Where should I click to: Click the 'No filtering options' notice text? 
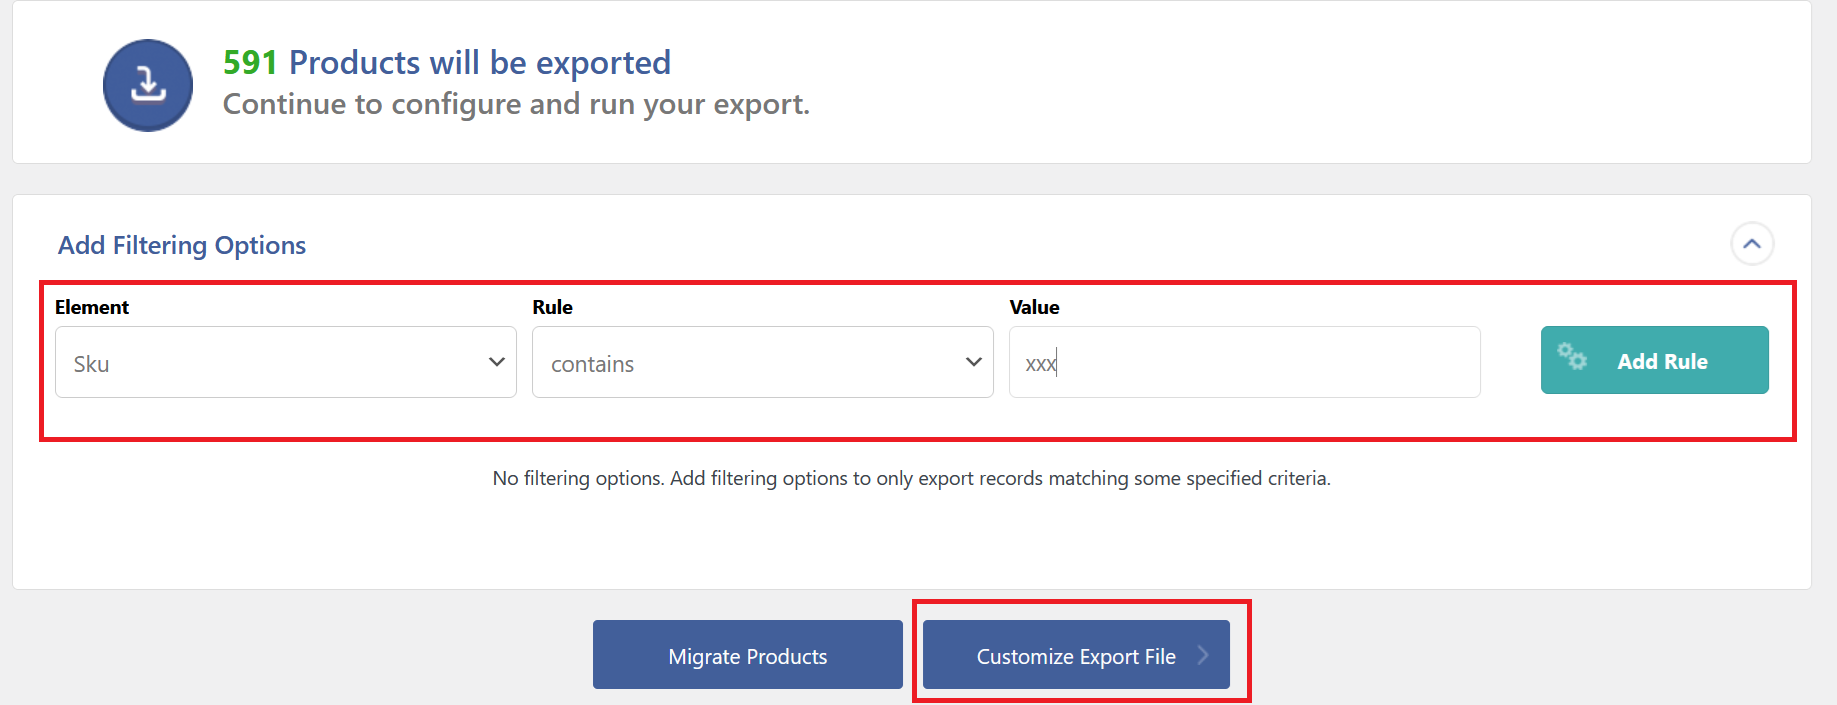click(912, 478)
